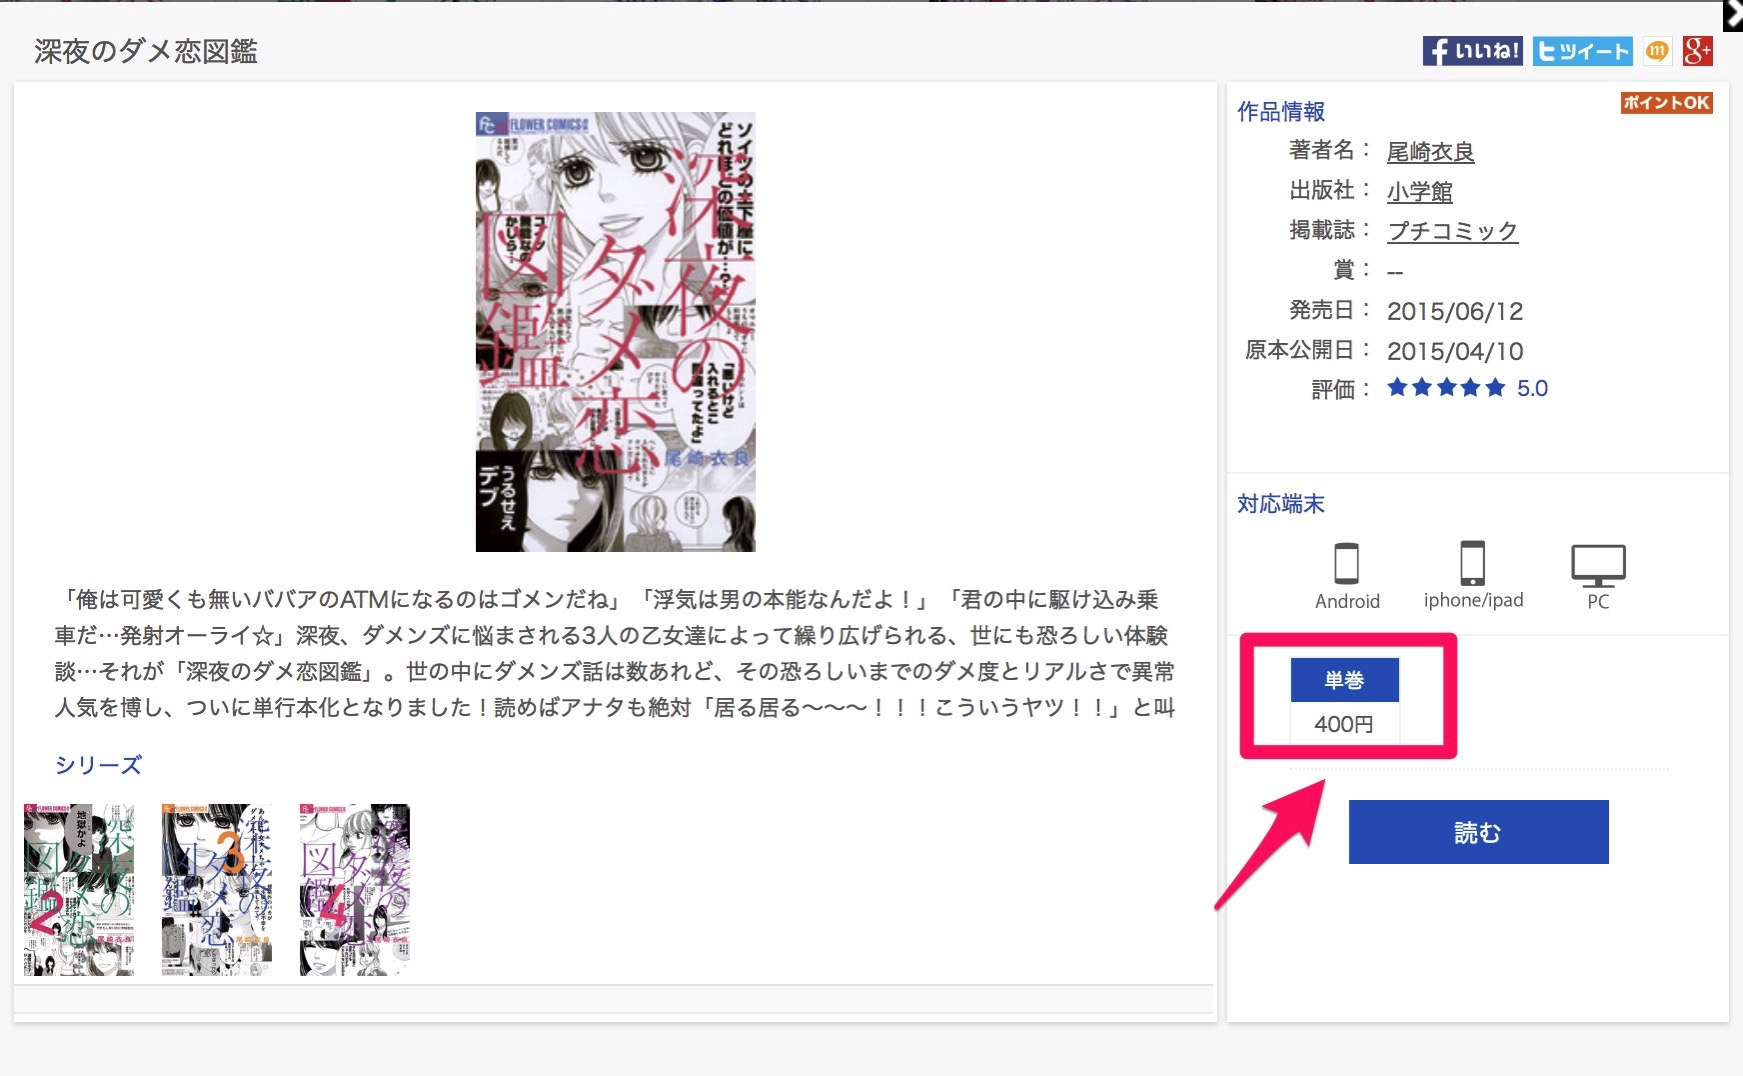
Task: Open series volume 3 thumbnail
Action: (217, 889)
